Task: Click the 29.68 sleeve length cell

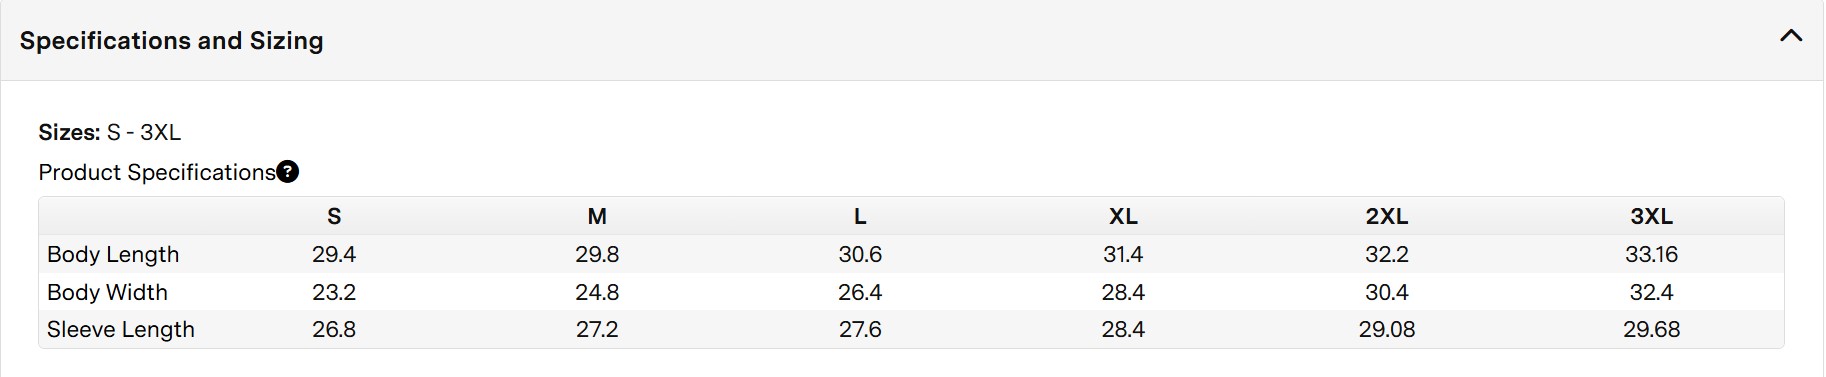Action: pyautogui.click(x=1652, y=329)
